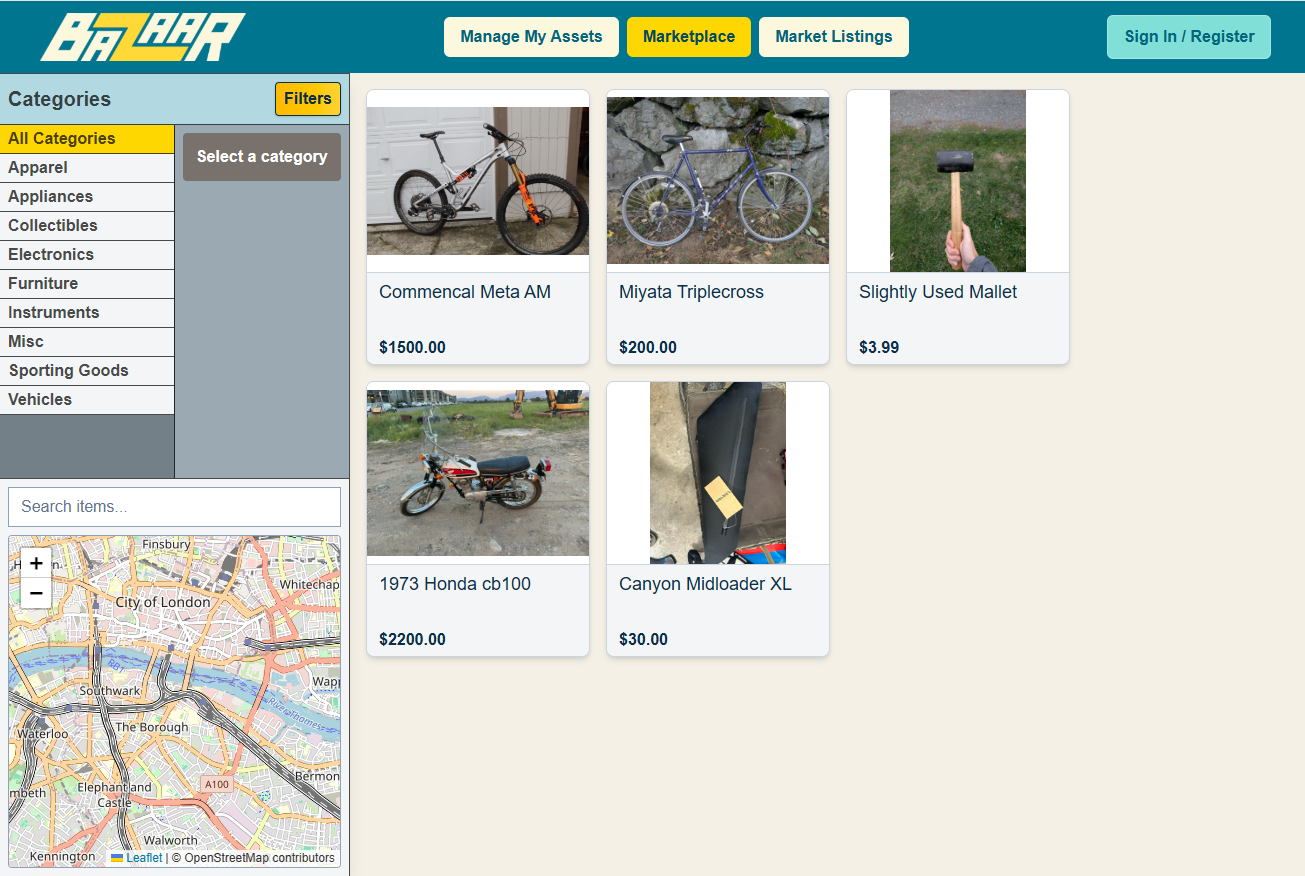Image resolution: width=1305 pixels, height=876 pixels.
Task: Open the OpenStreetMap contributors link
Action: 254,857
